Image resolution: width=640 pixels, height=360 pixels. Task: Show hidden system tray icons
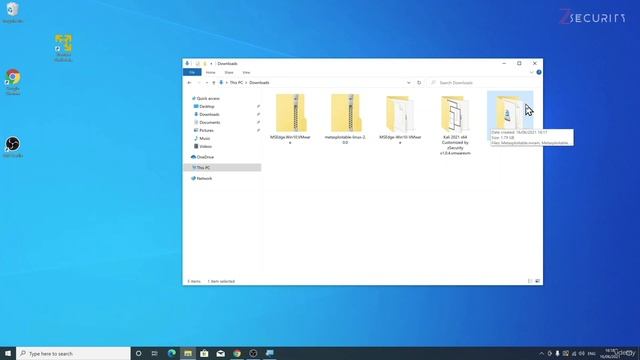point(542,353)
